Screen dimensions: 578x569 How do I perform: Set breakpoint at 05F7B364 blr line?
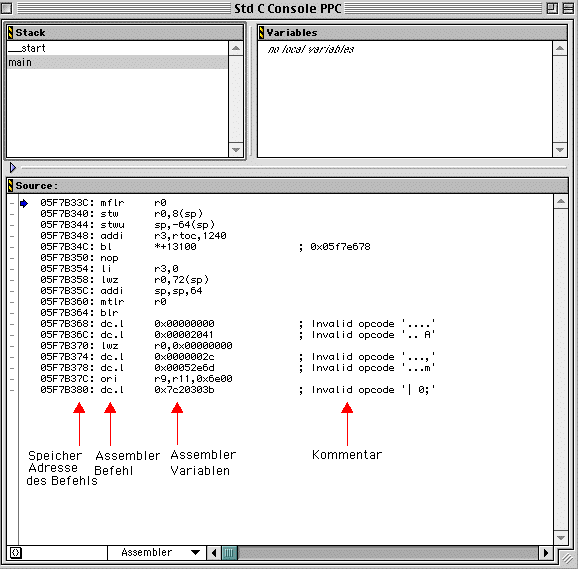click(x=12, y=313)
